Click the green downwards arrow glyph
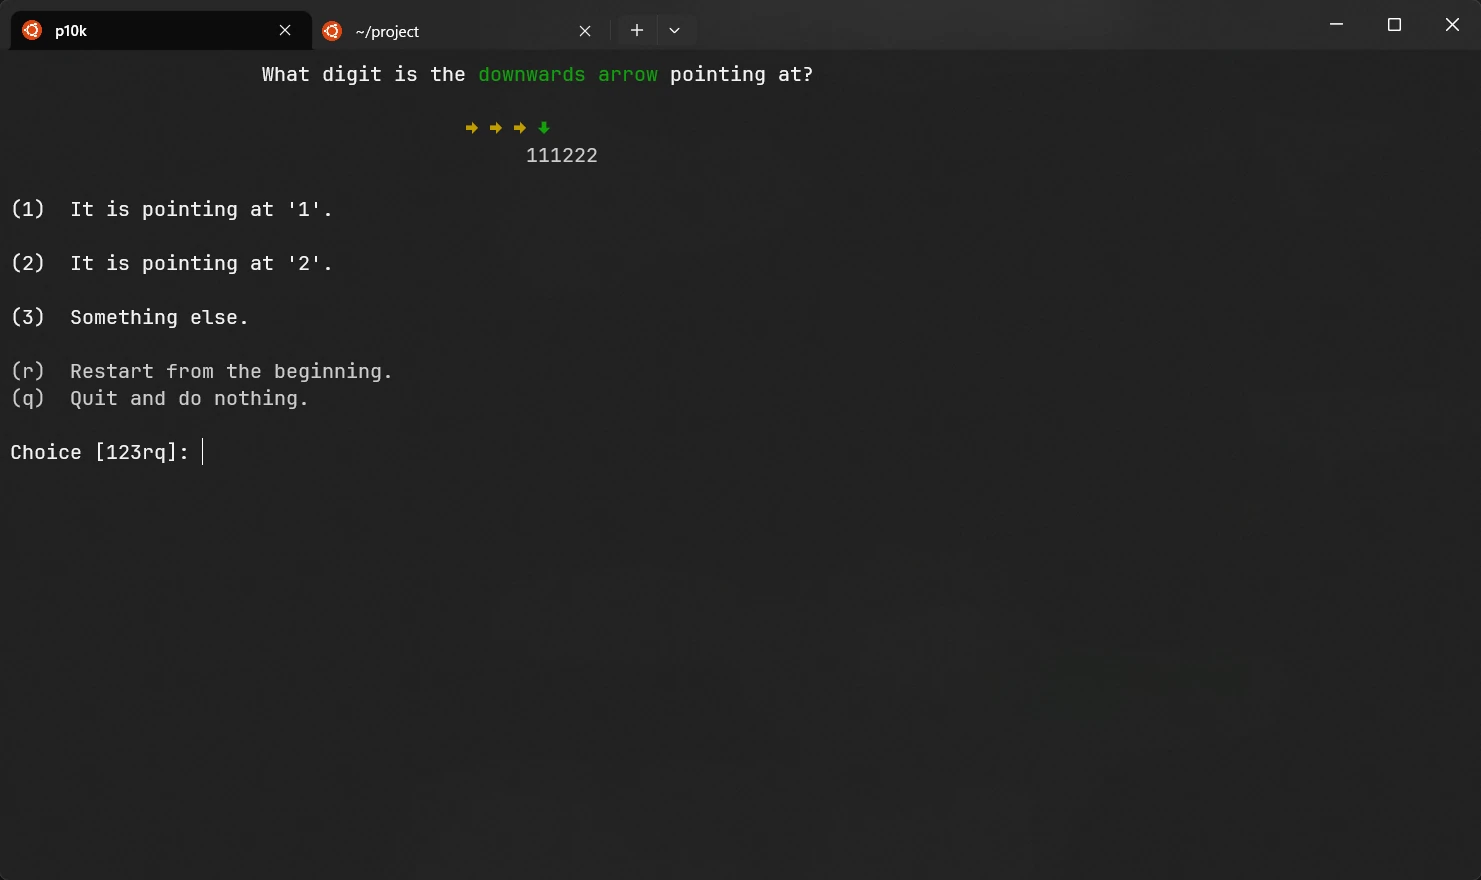 (544, 128)
